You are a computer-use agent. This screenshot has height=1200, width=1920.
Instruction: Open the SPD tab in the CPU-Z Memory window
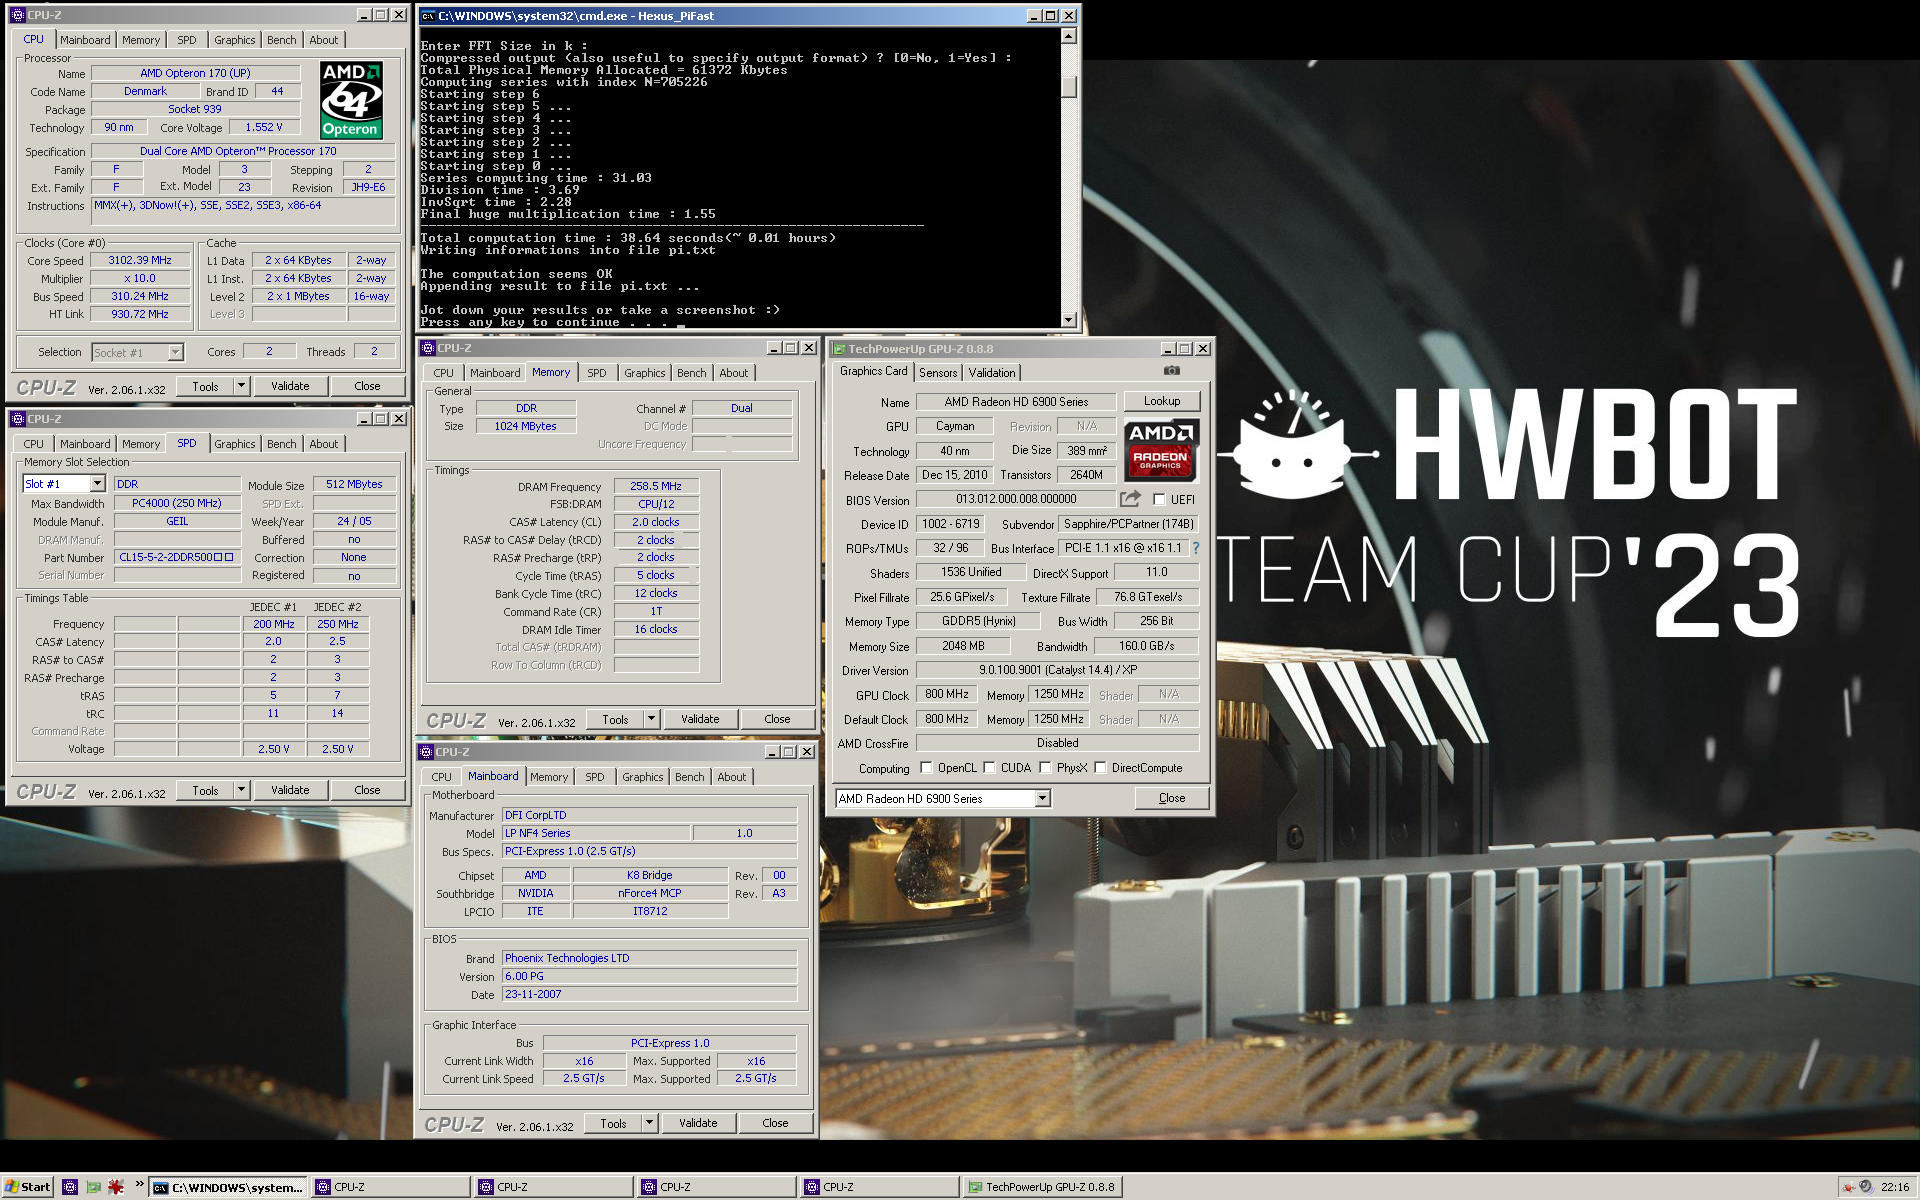[597, 373]
